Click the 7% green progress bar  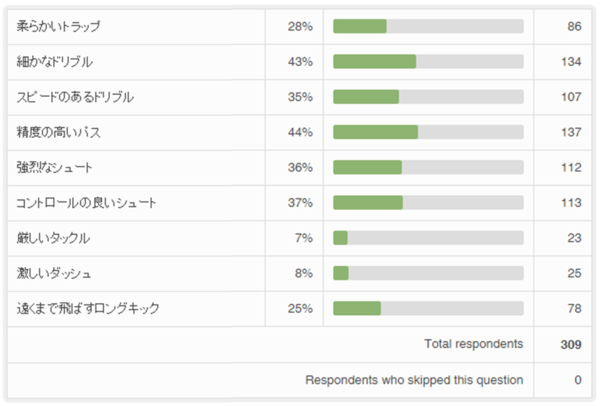[x=341, y=238]
